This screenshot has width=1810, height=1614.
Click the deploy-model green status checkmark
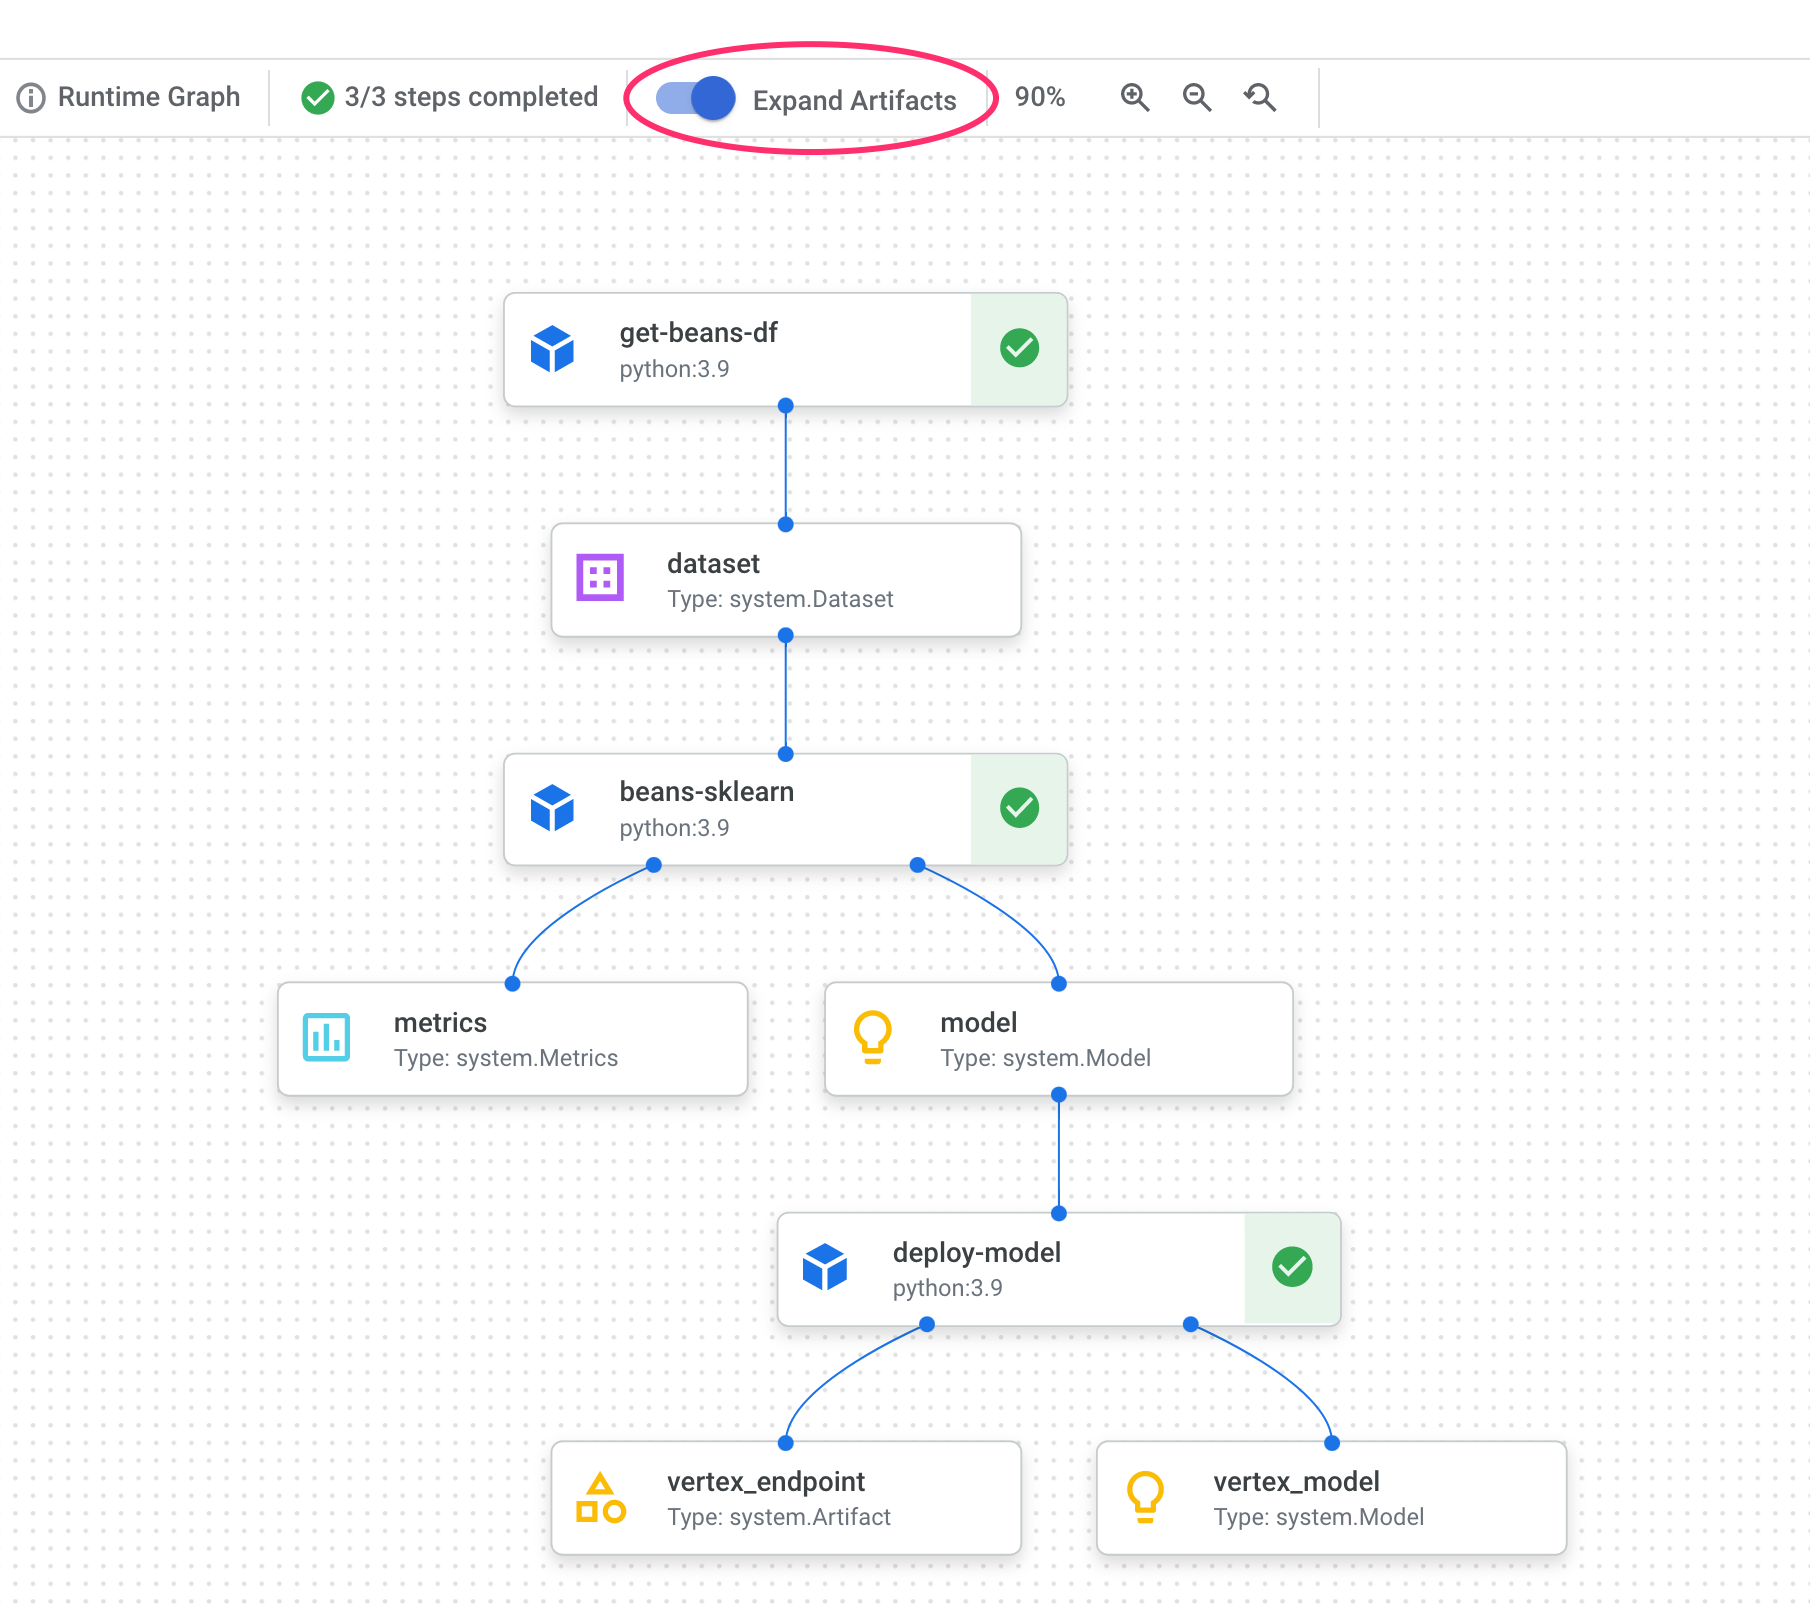pos(1292,1267)
